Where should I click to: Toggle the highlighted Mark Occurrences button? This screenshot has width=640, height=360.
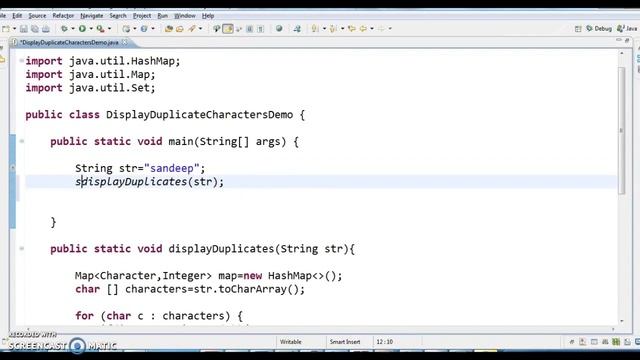228,29
